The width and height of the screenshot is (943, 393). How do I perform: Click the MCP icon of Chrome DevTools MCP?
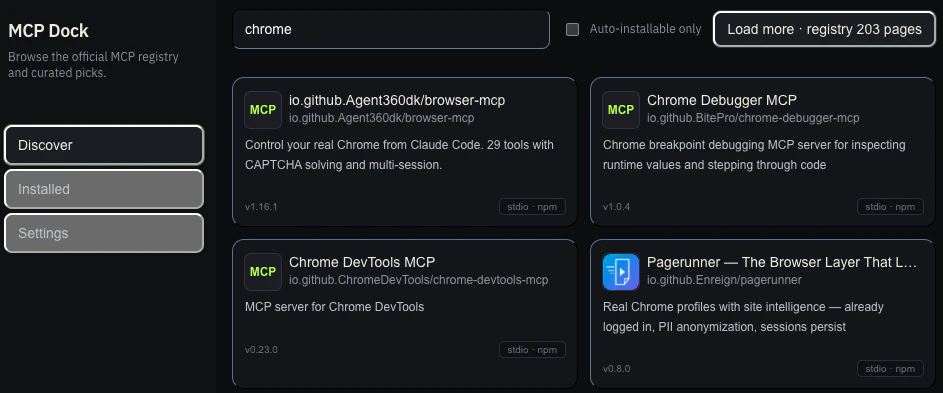pos(263,271)
